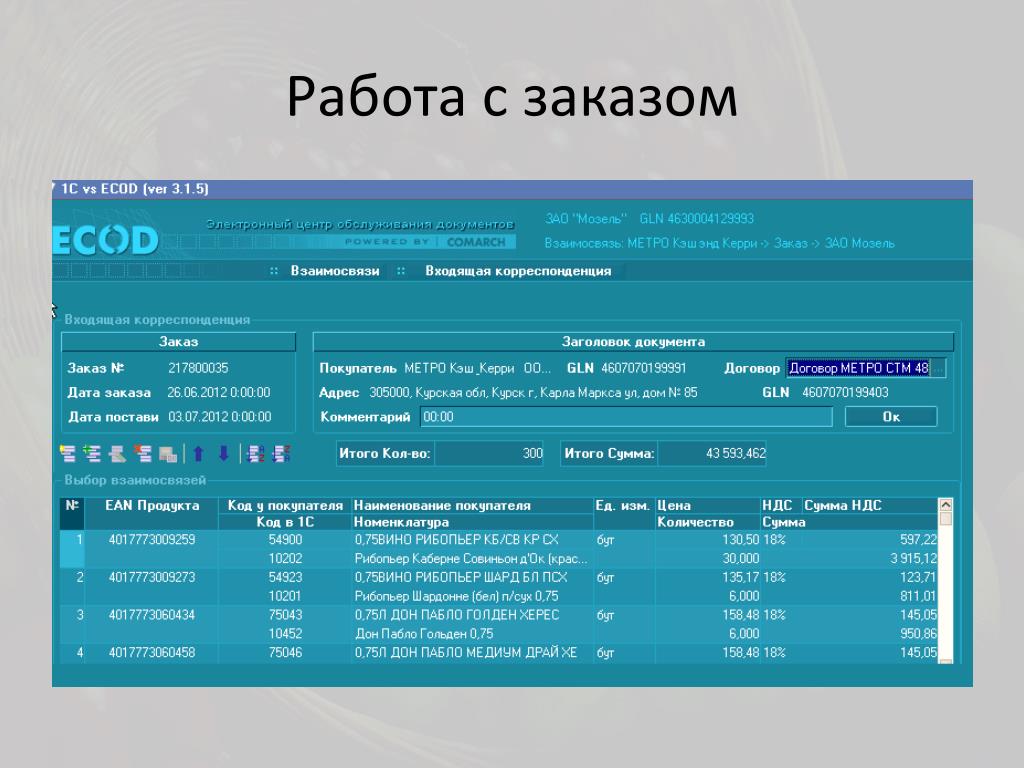Image resolution: width=1024 pixels, height=768 pixels.
Task: Click the table vertical scrollbar thumb
Action: (945, 519)
